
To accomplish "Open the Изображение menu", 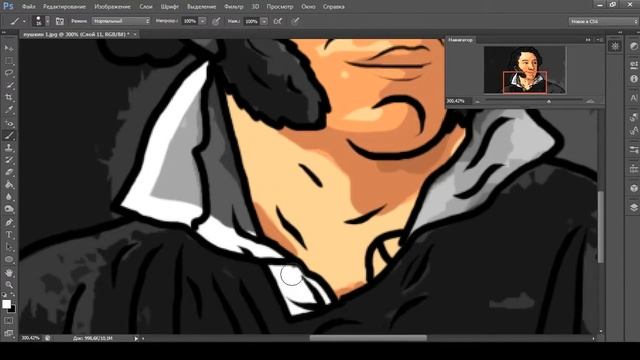I will click(112, 7).
